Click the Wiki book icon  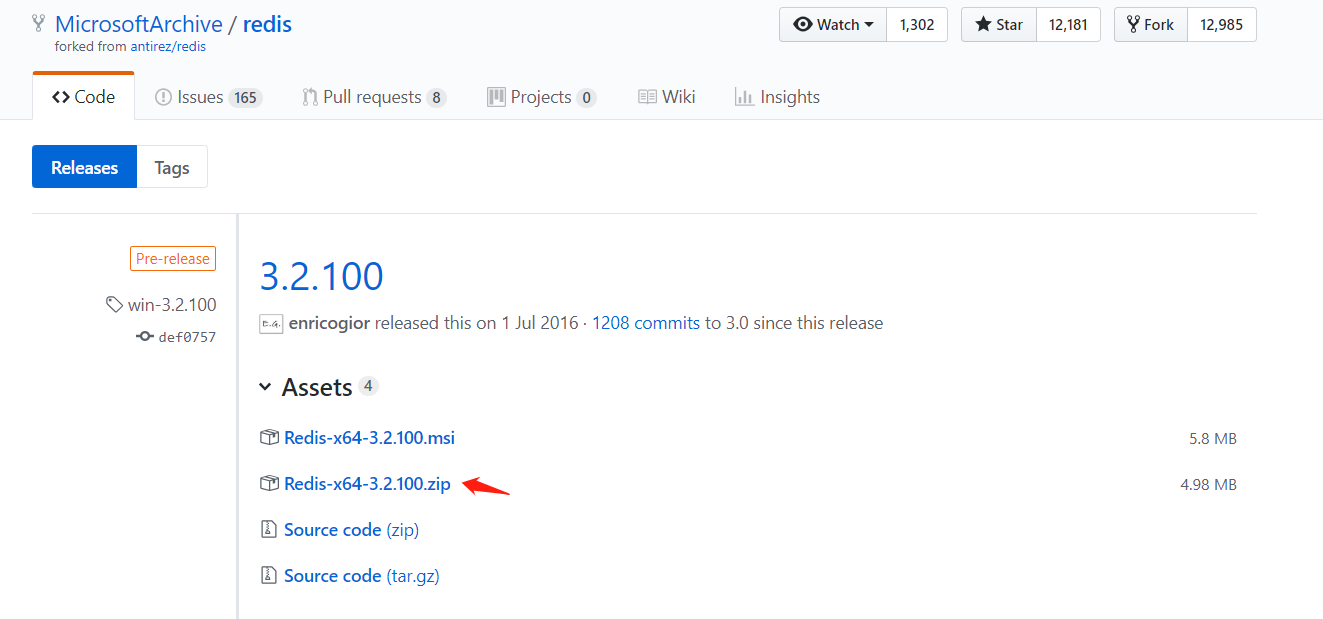[647, 97]
